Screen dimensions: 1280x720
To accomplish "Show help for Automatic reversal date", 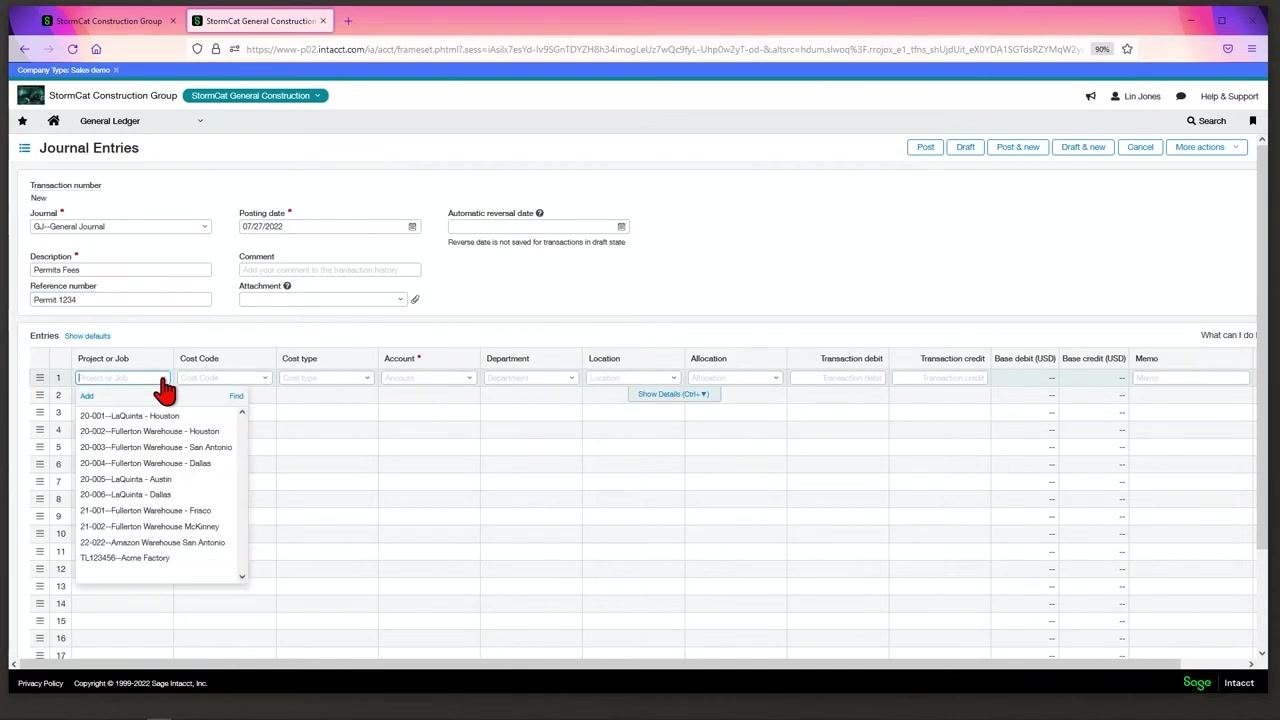I will coord(540,213).
